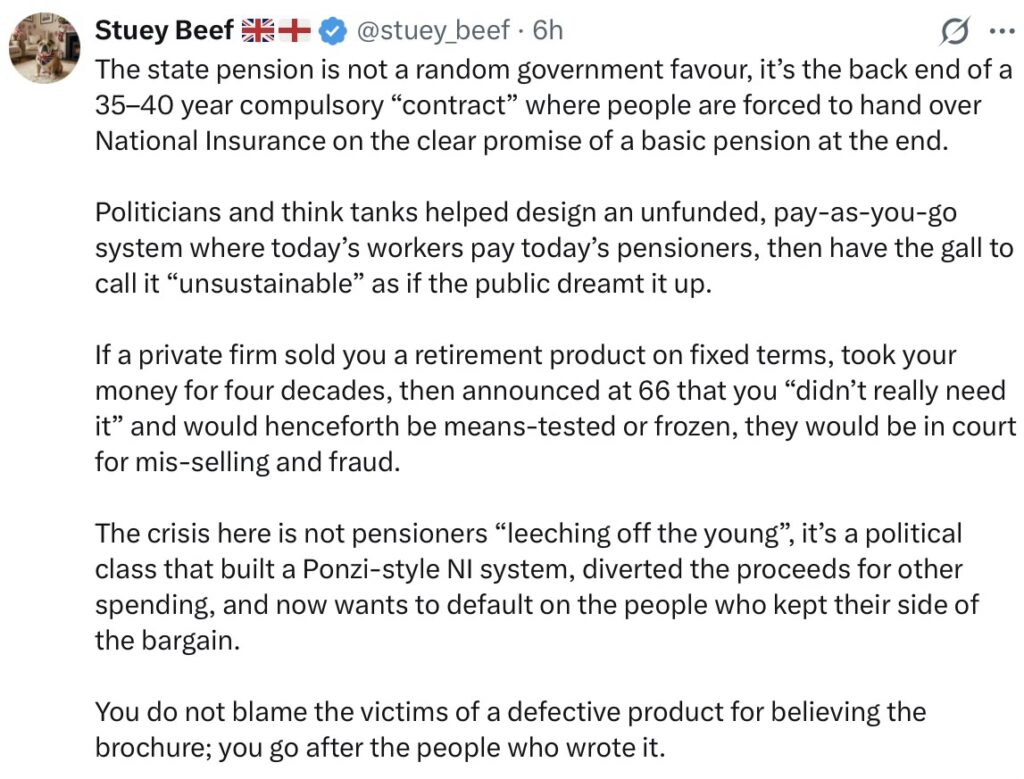
Task: Open the 6h timestamp permalink
Action: [547, 30]
